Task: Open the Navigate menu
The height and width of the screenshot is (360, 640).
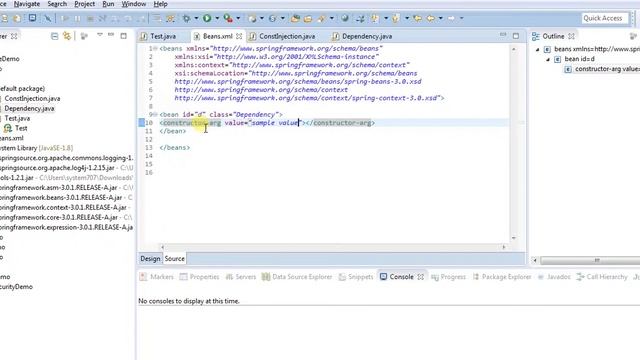Action: 27,4
